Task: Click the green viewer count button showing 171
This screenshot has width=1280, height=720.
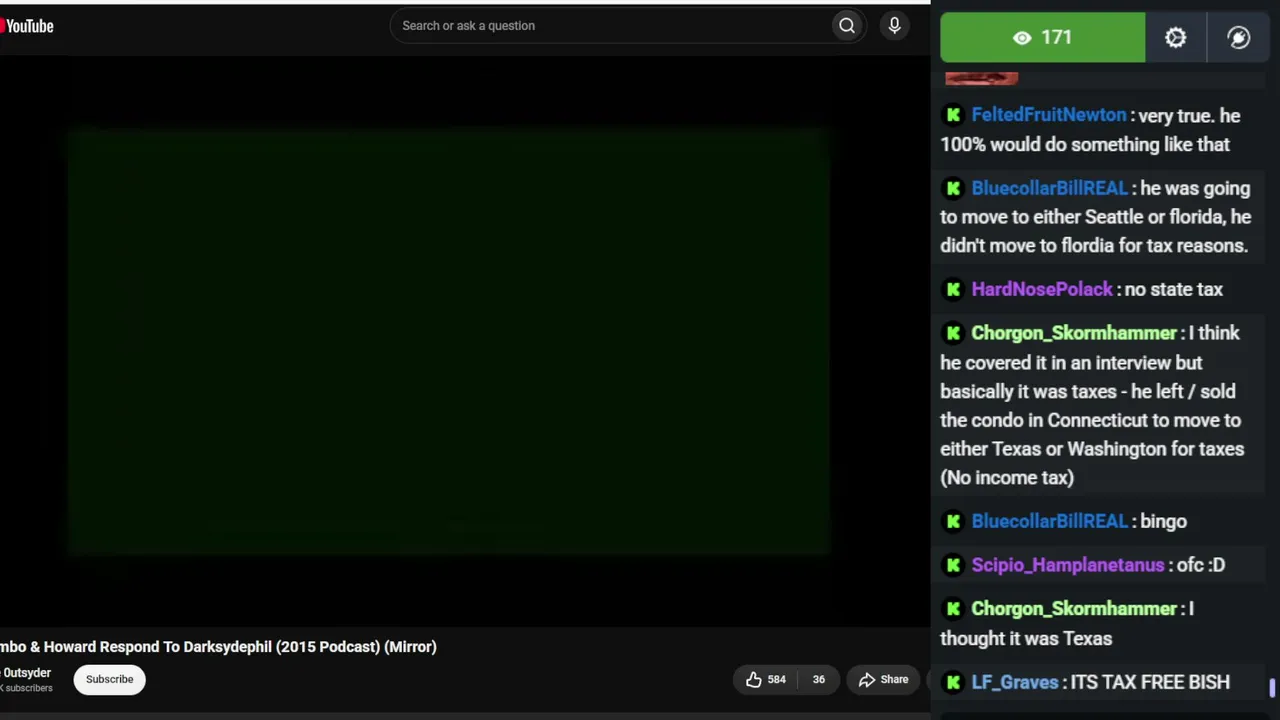Action: 1043,38
